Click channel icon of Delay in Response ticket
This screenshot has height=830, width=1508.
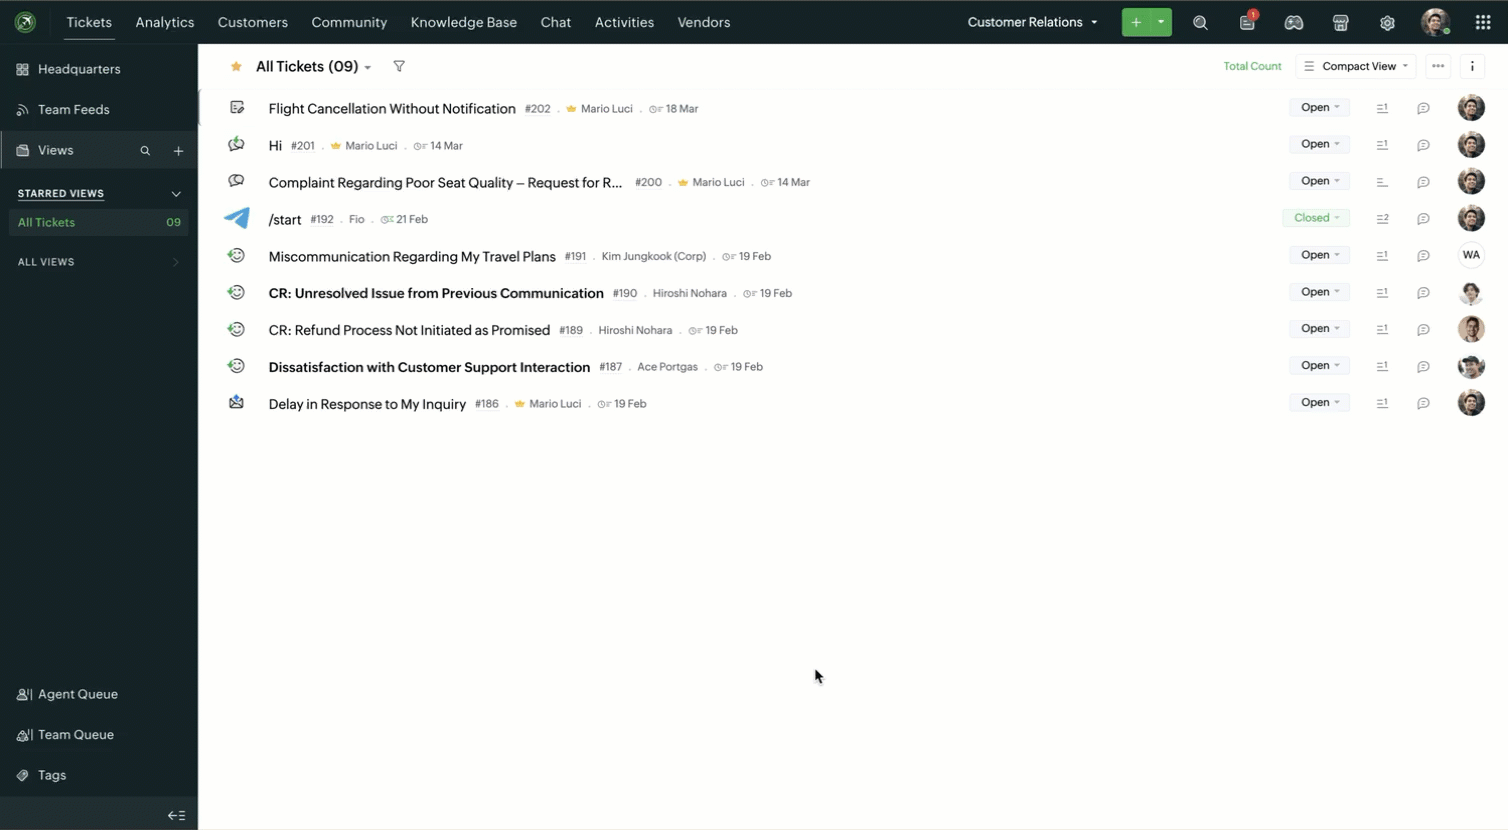pos(237,402)
